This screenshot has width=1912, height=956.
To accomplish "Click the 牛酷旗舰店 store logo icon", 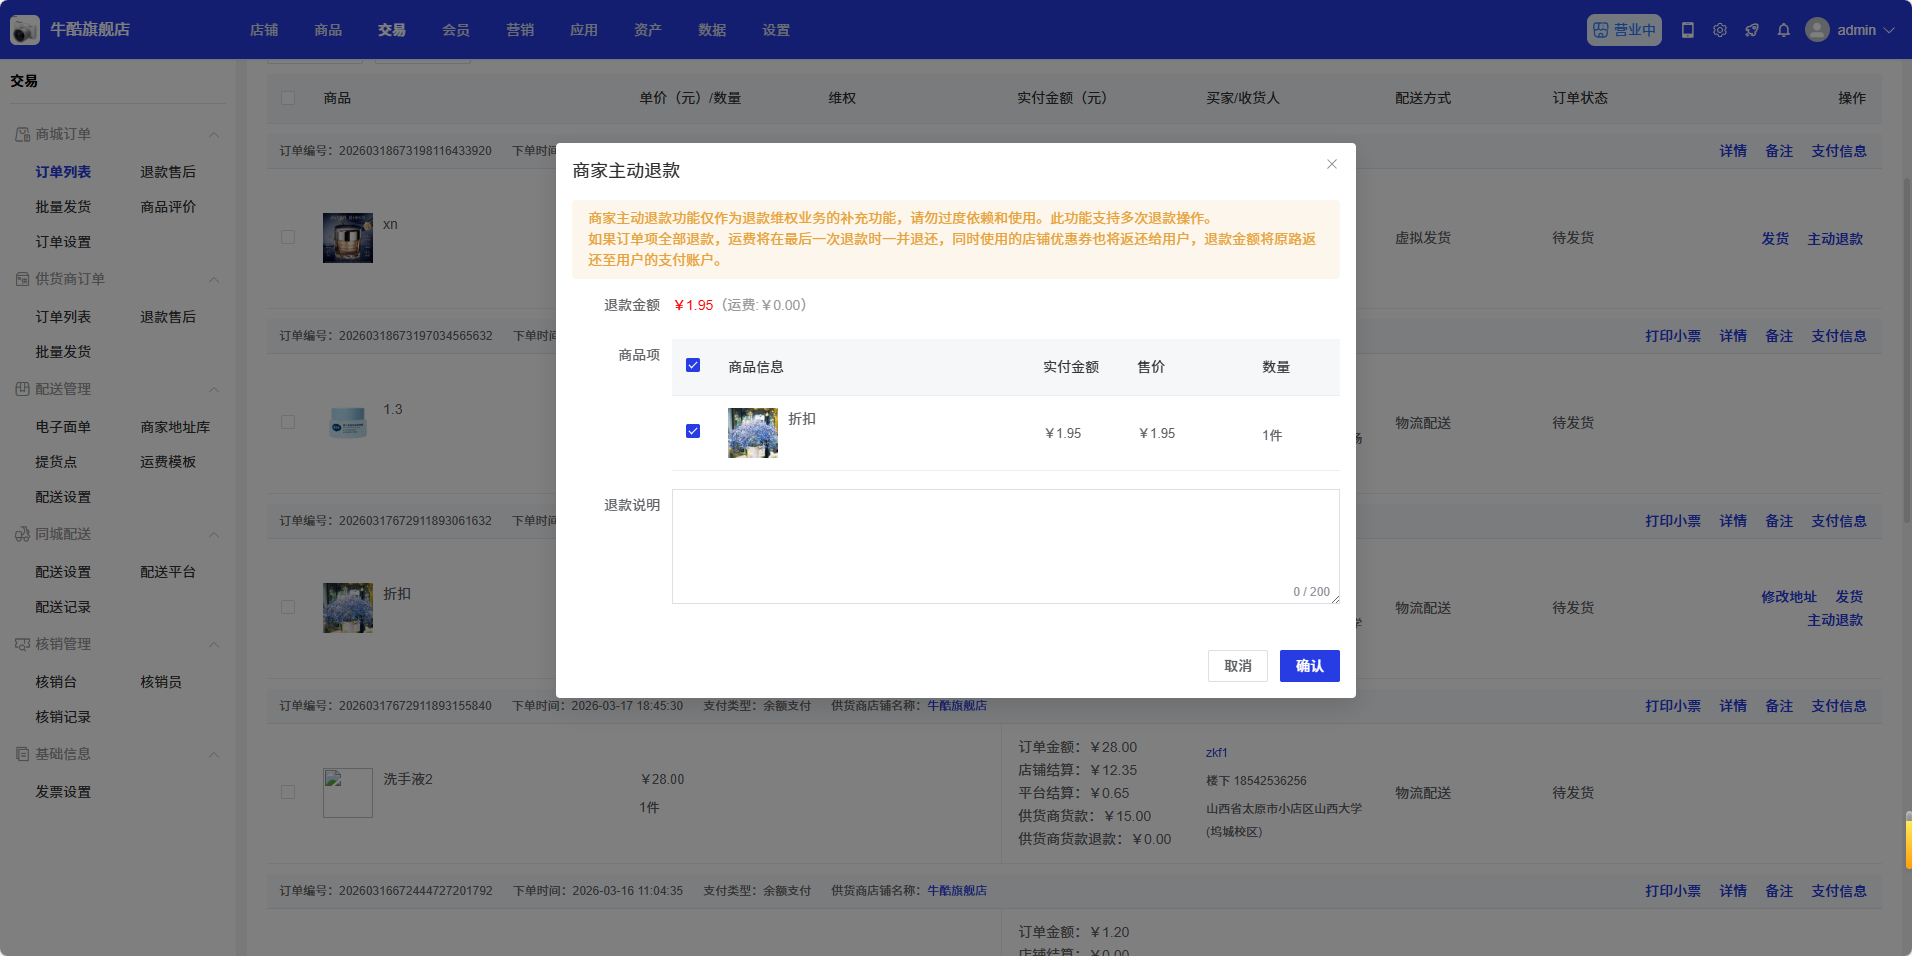I will pyautogui.click(x=25, y=30).
